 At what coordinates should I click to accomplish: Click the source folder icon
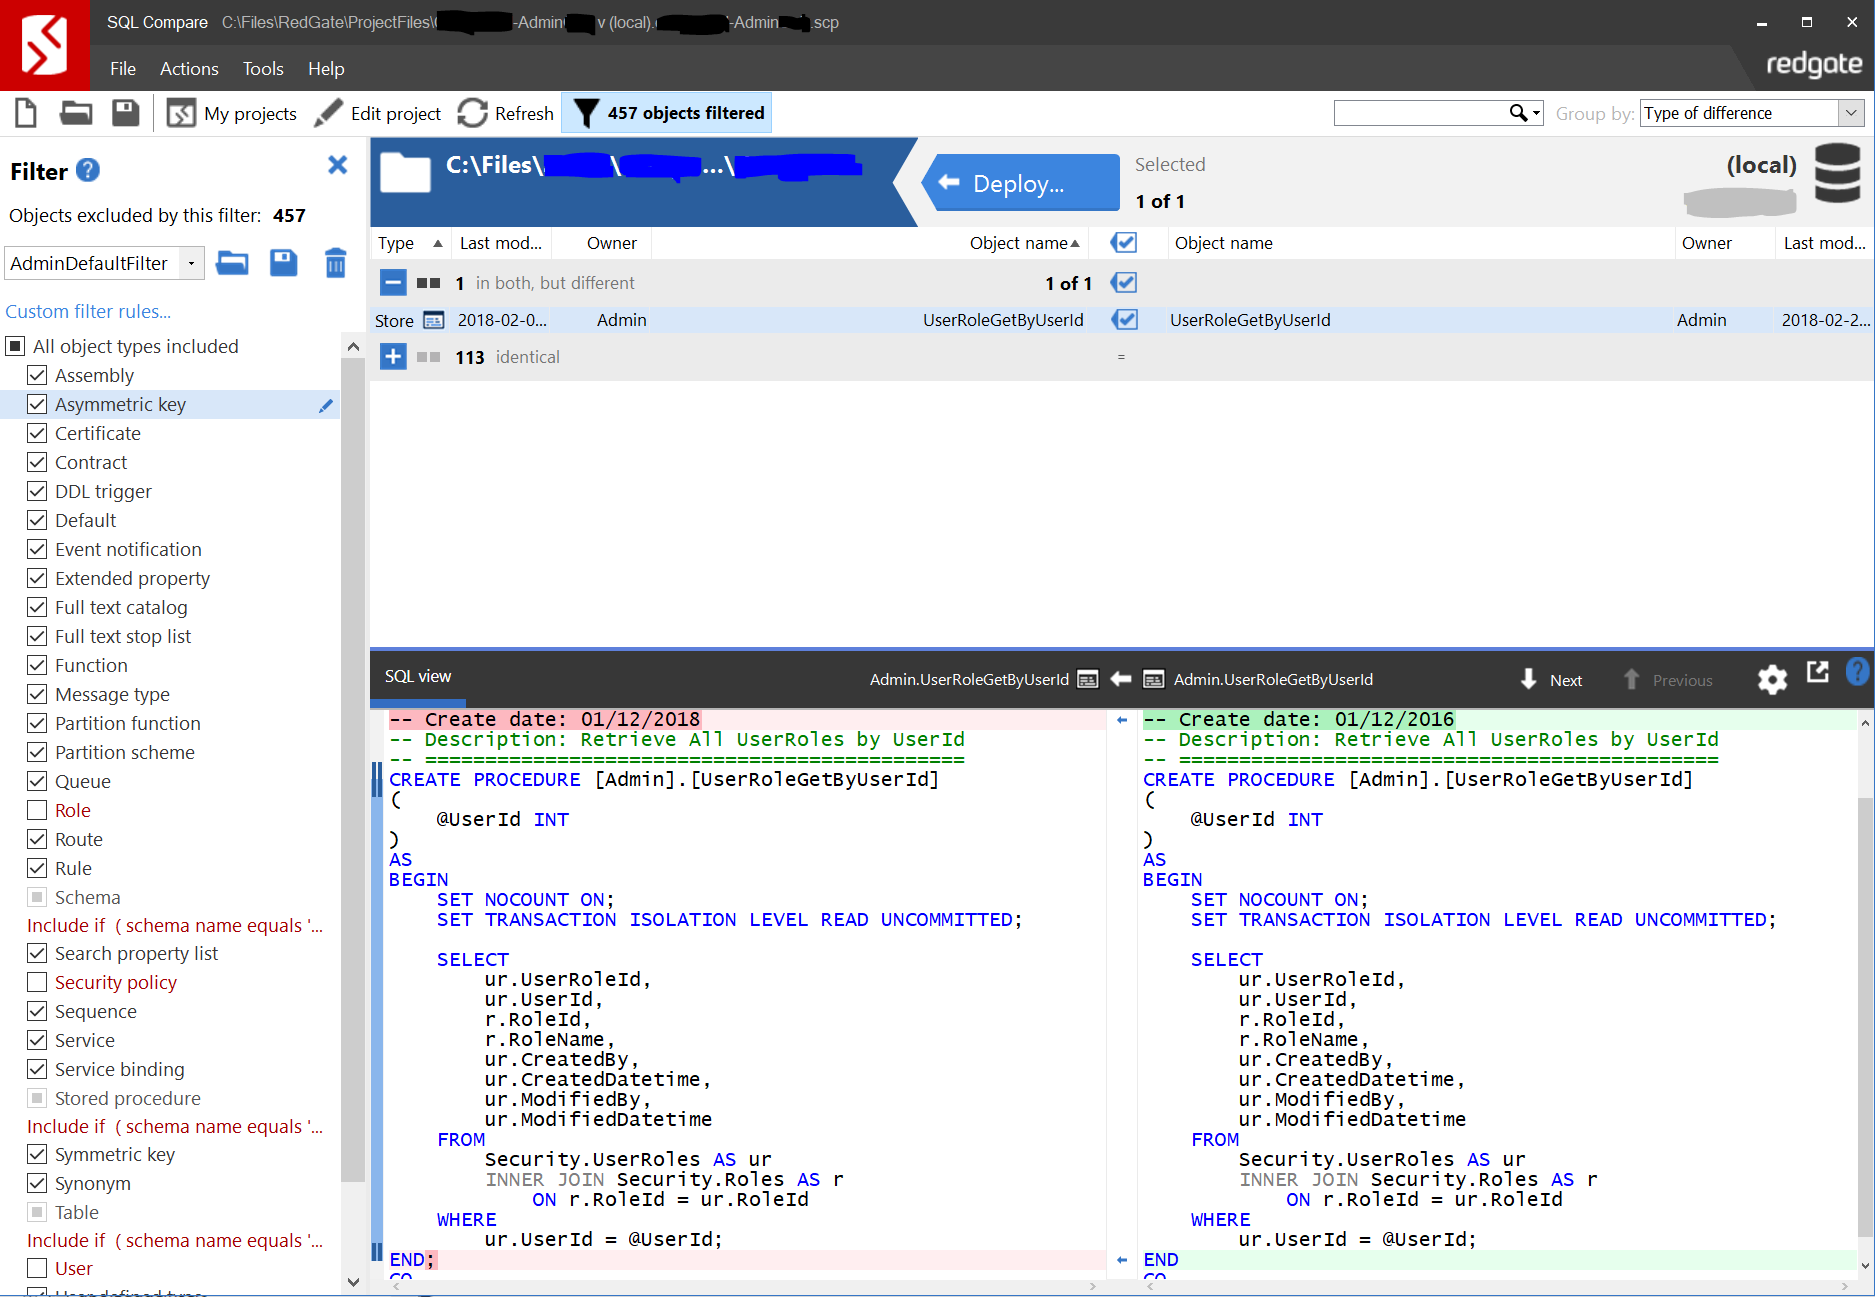[406, 172]
